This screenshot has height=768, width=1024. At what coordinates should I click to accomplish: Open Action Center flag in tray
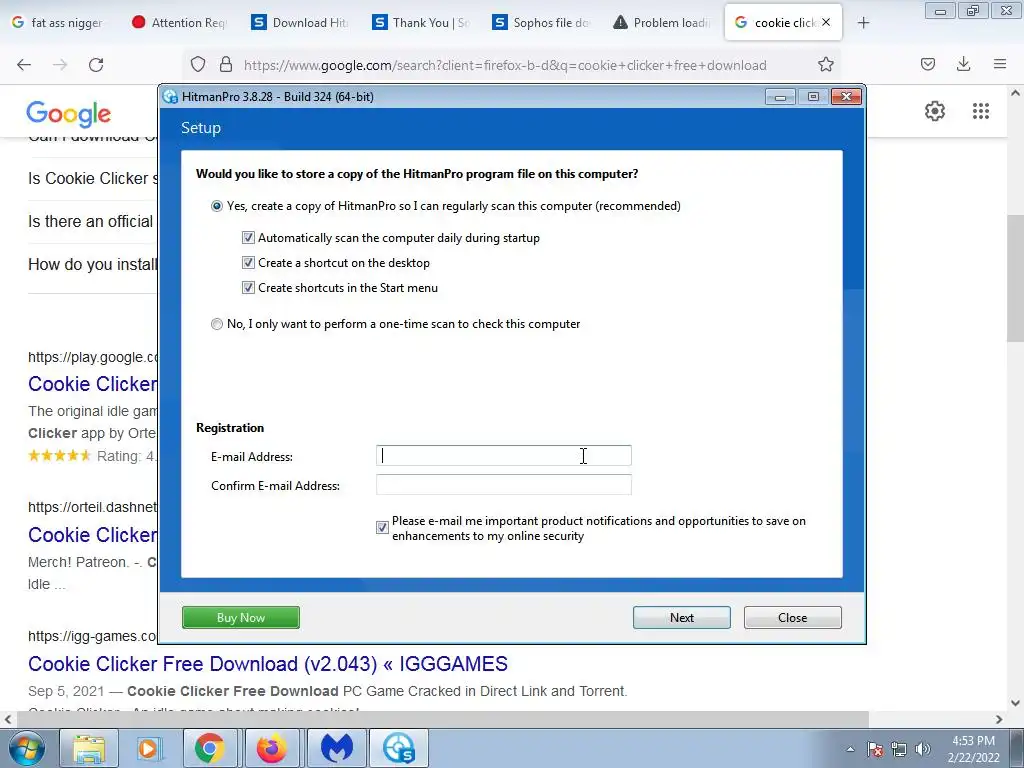(x=875, y=749)
